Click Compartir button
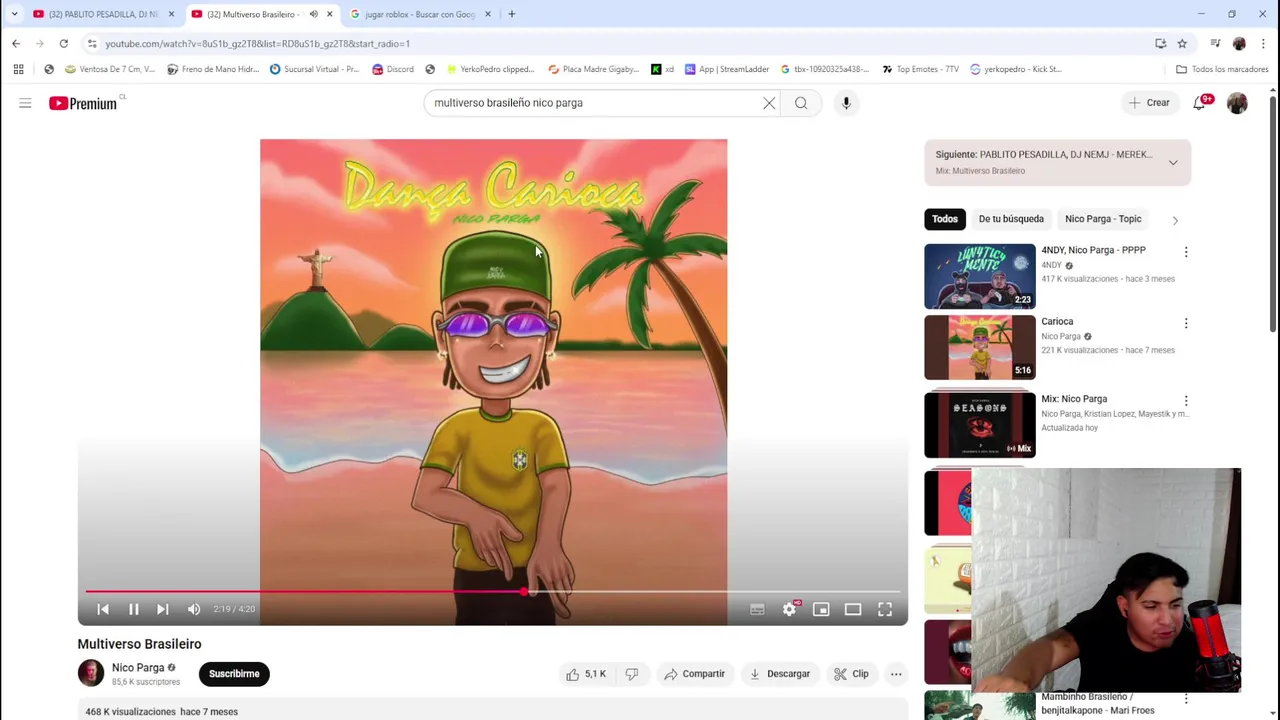1280x720 pixels. [x=694, y=674]
